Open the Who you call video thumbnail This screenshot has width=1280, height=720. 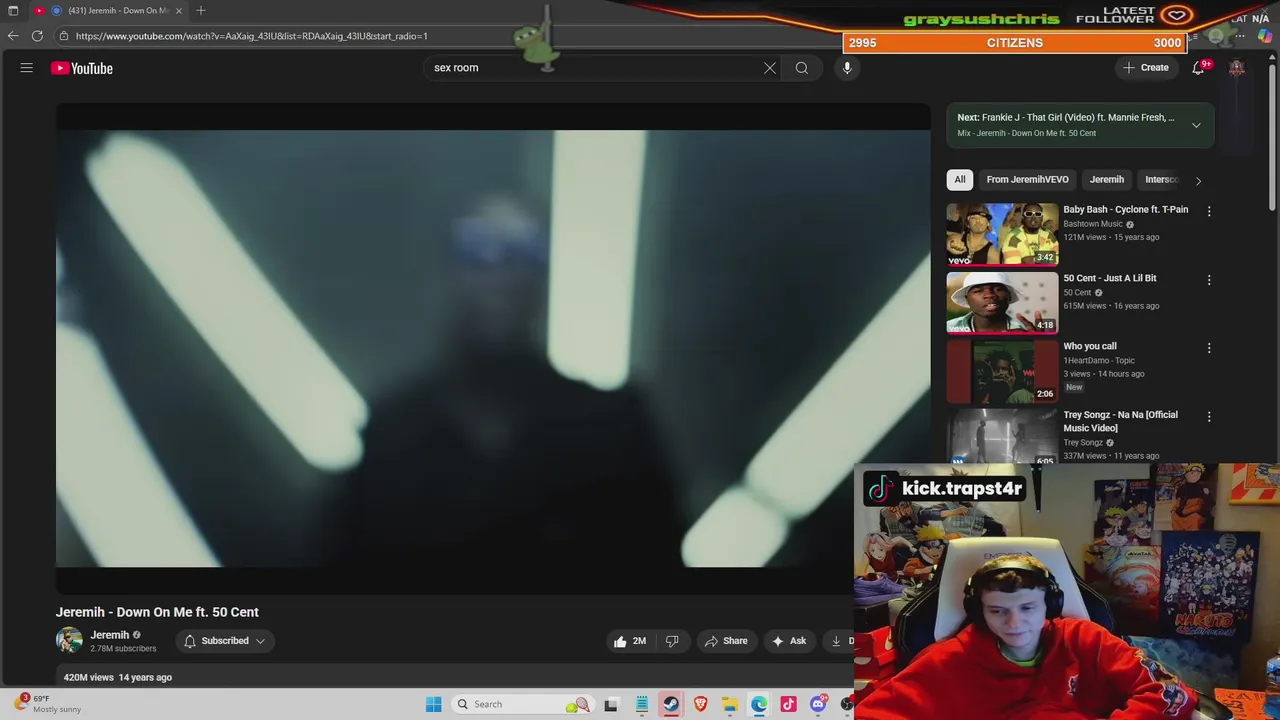1002,370
